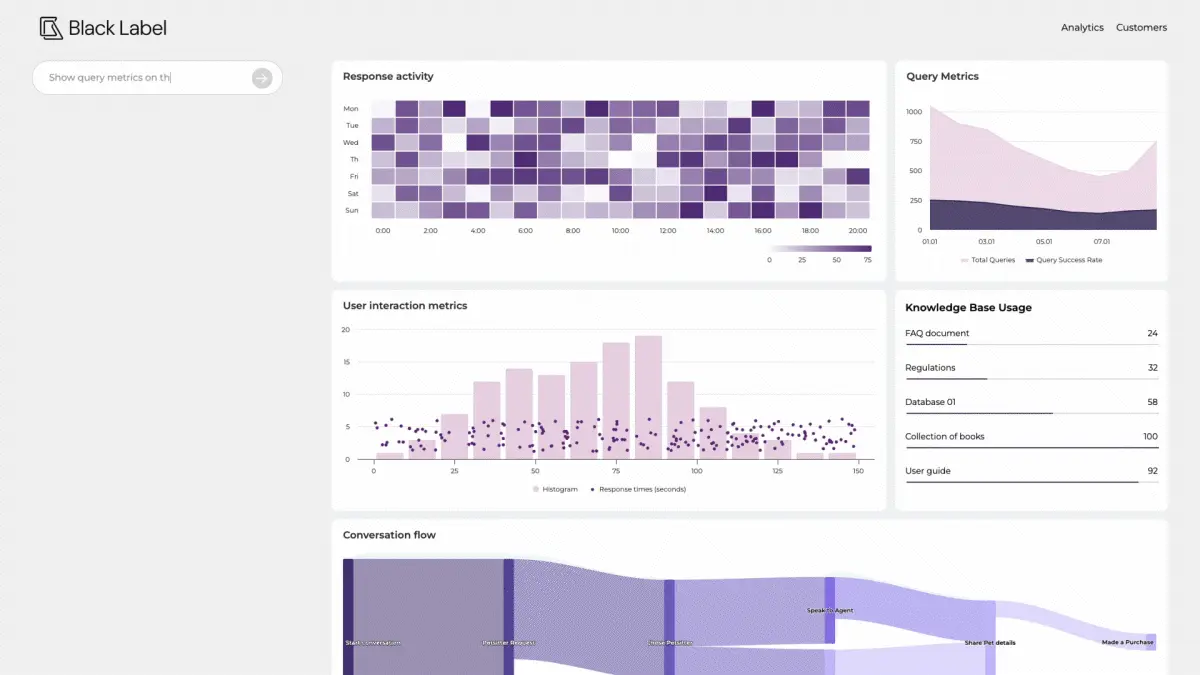Click the Made a Purchase flow node
This screenshot has width=1200, height=675.
1150,642
